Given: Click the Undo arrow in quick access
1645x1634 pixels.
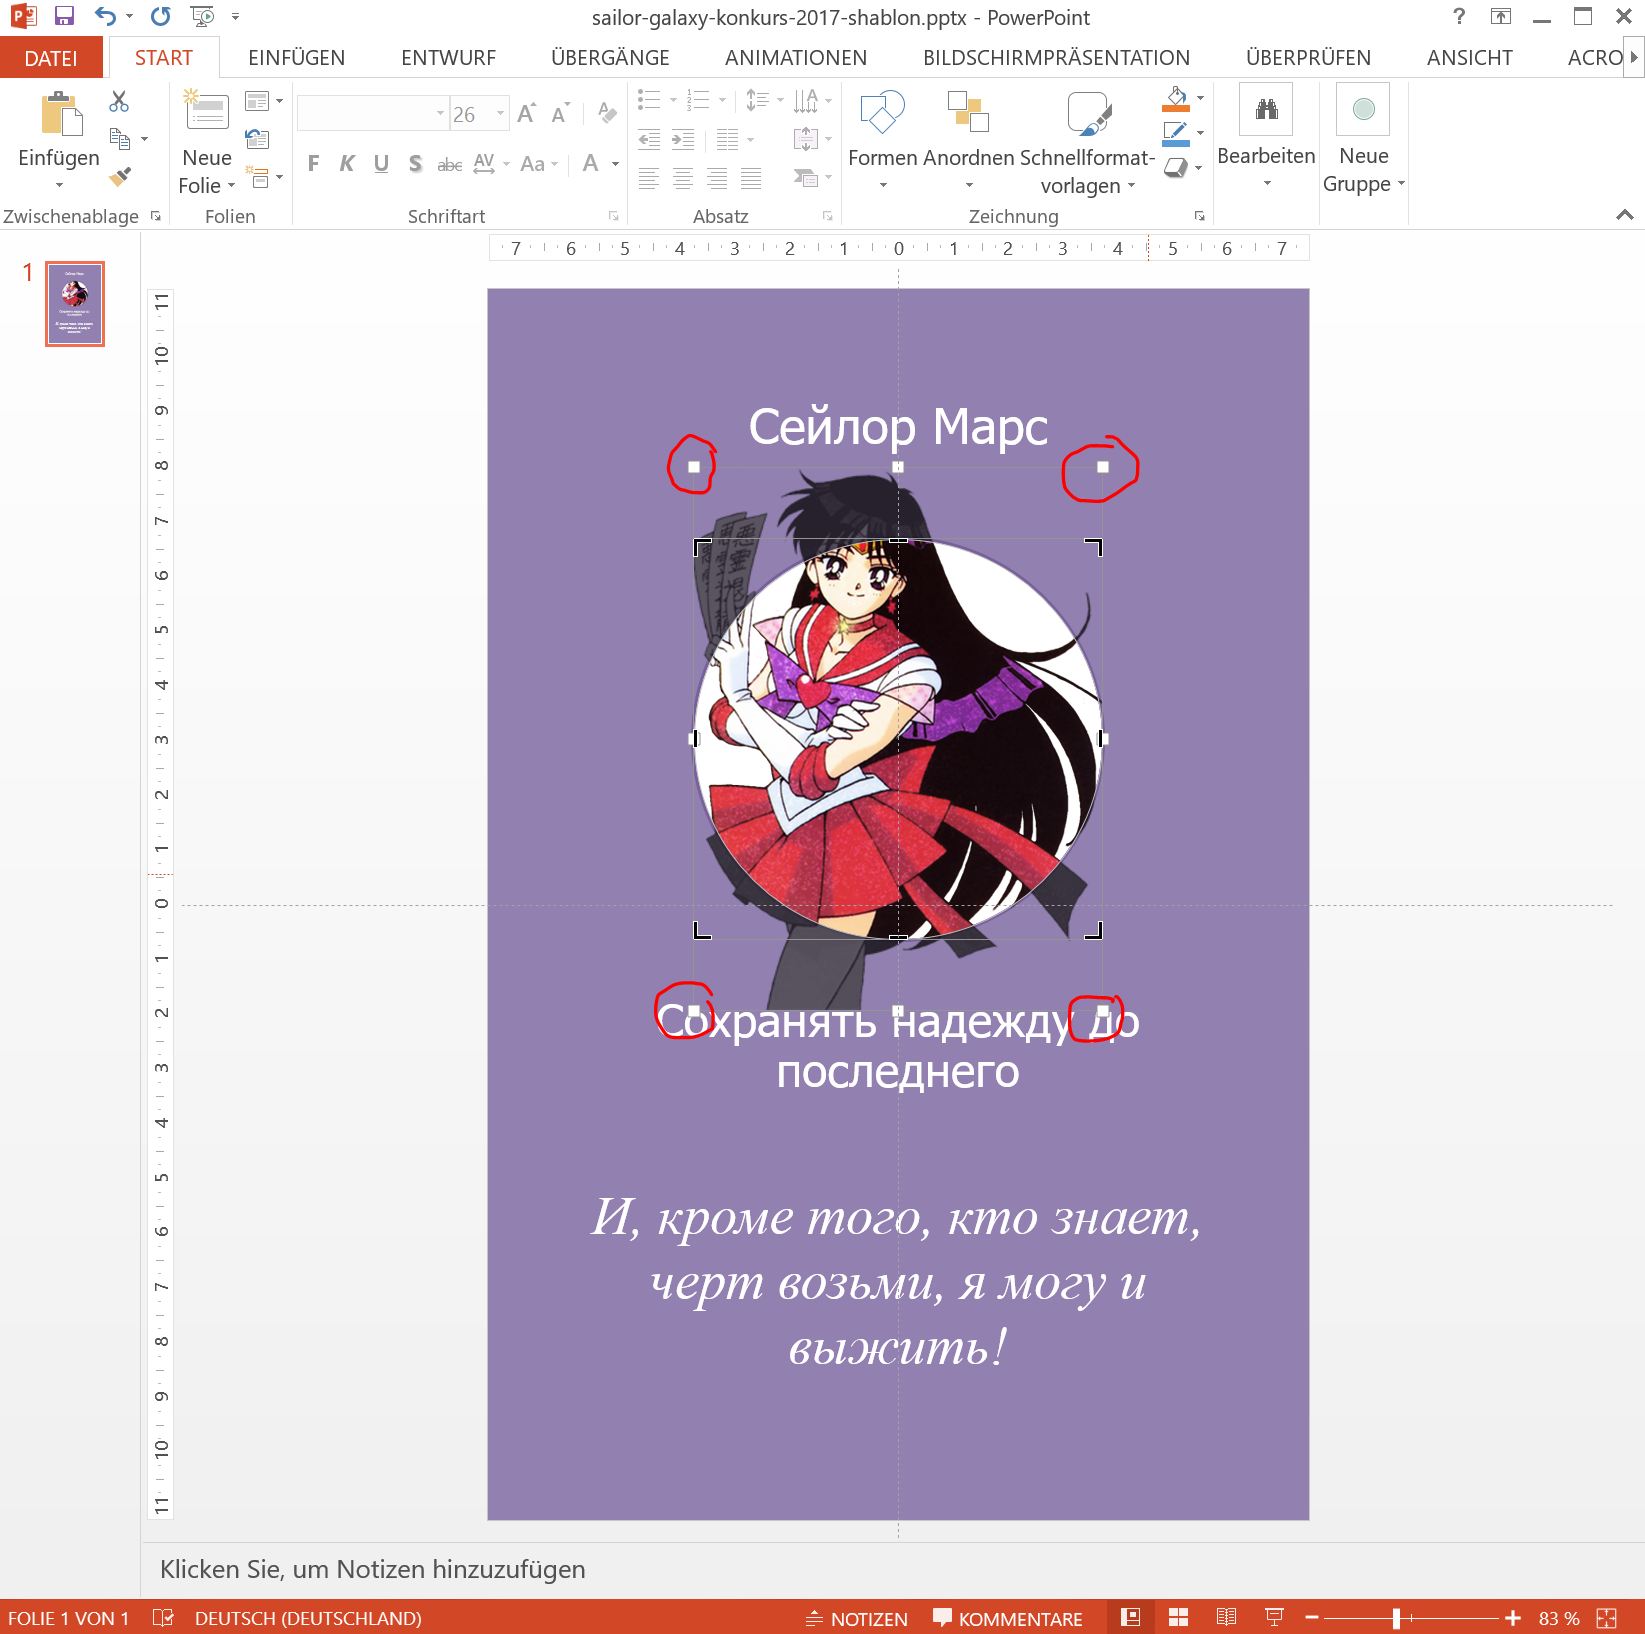Looking at the screenshot, I should [105, 16].
